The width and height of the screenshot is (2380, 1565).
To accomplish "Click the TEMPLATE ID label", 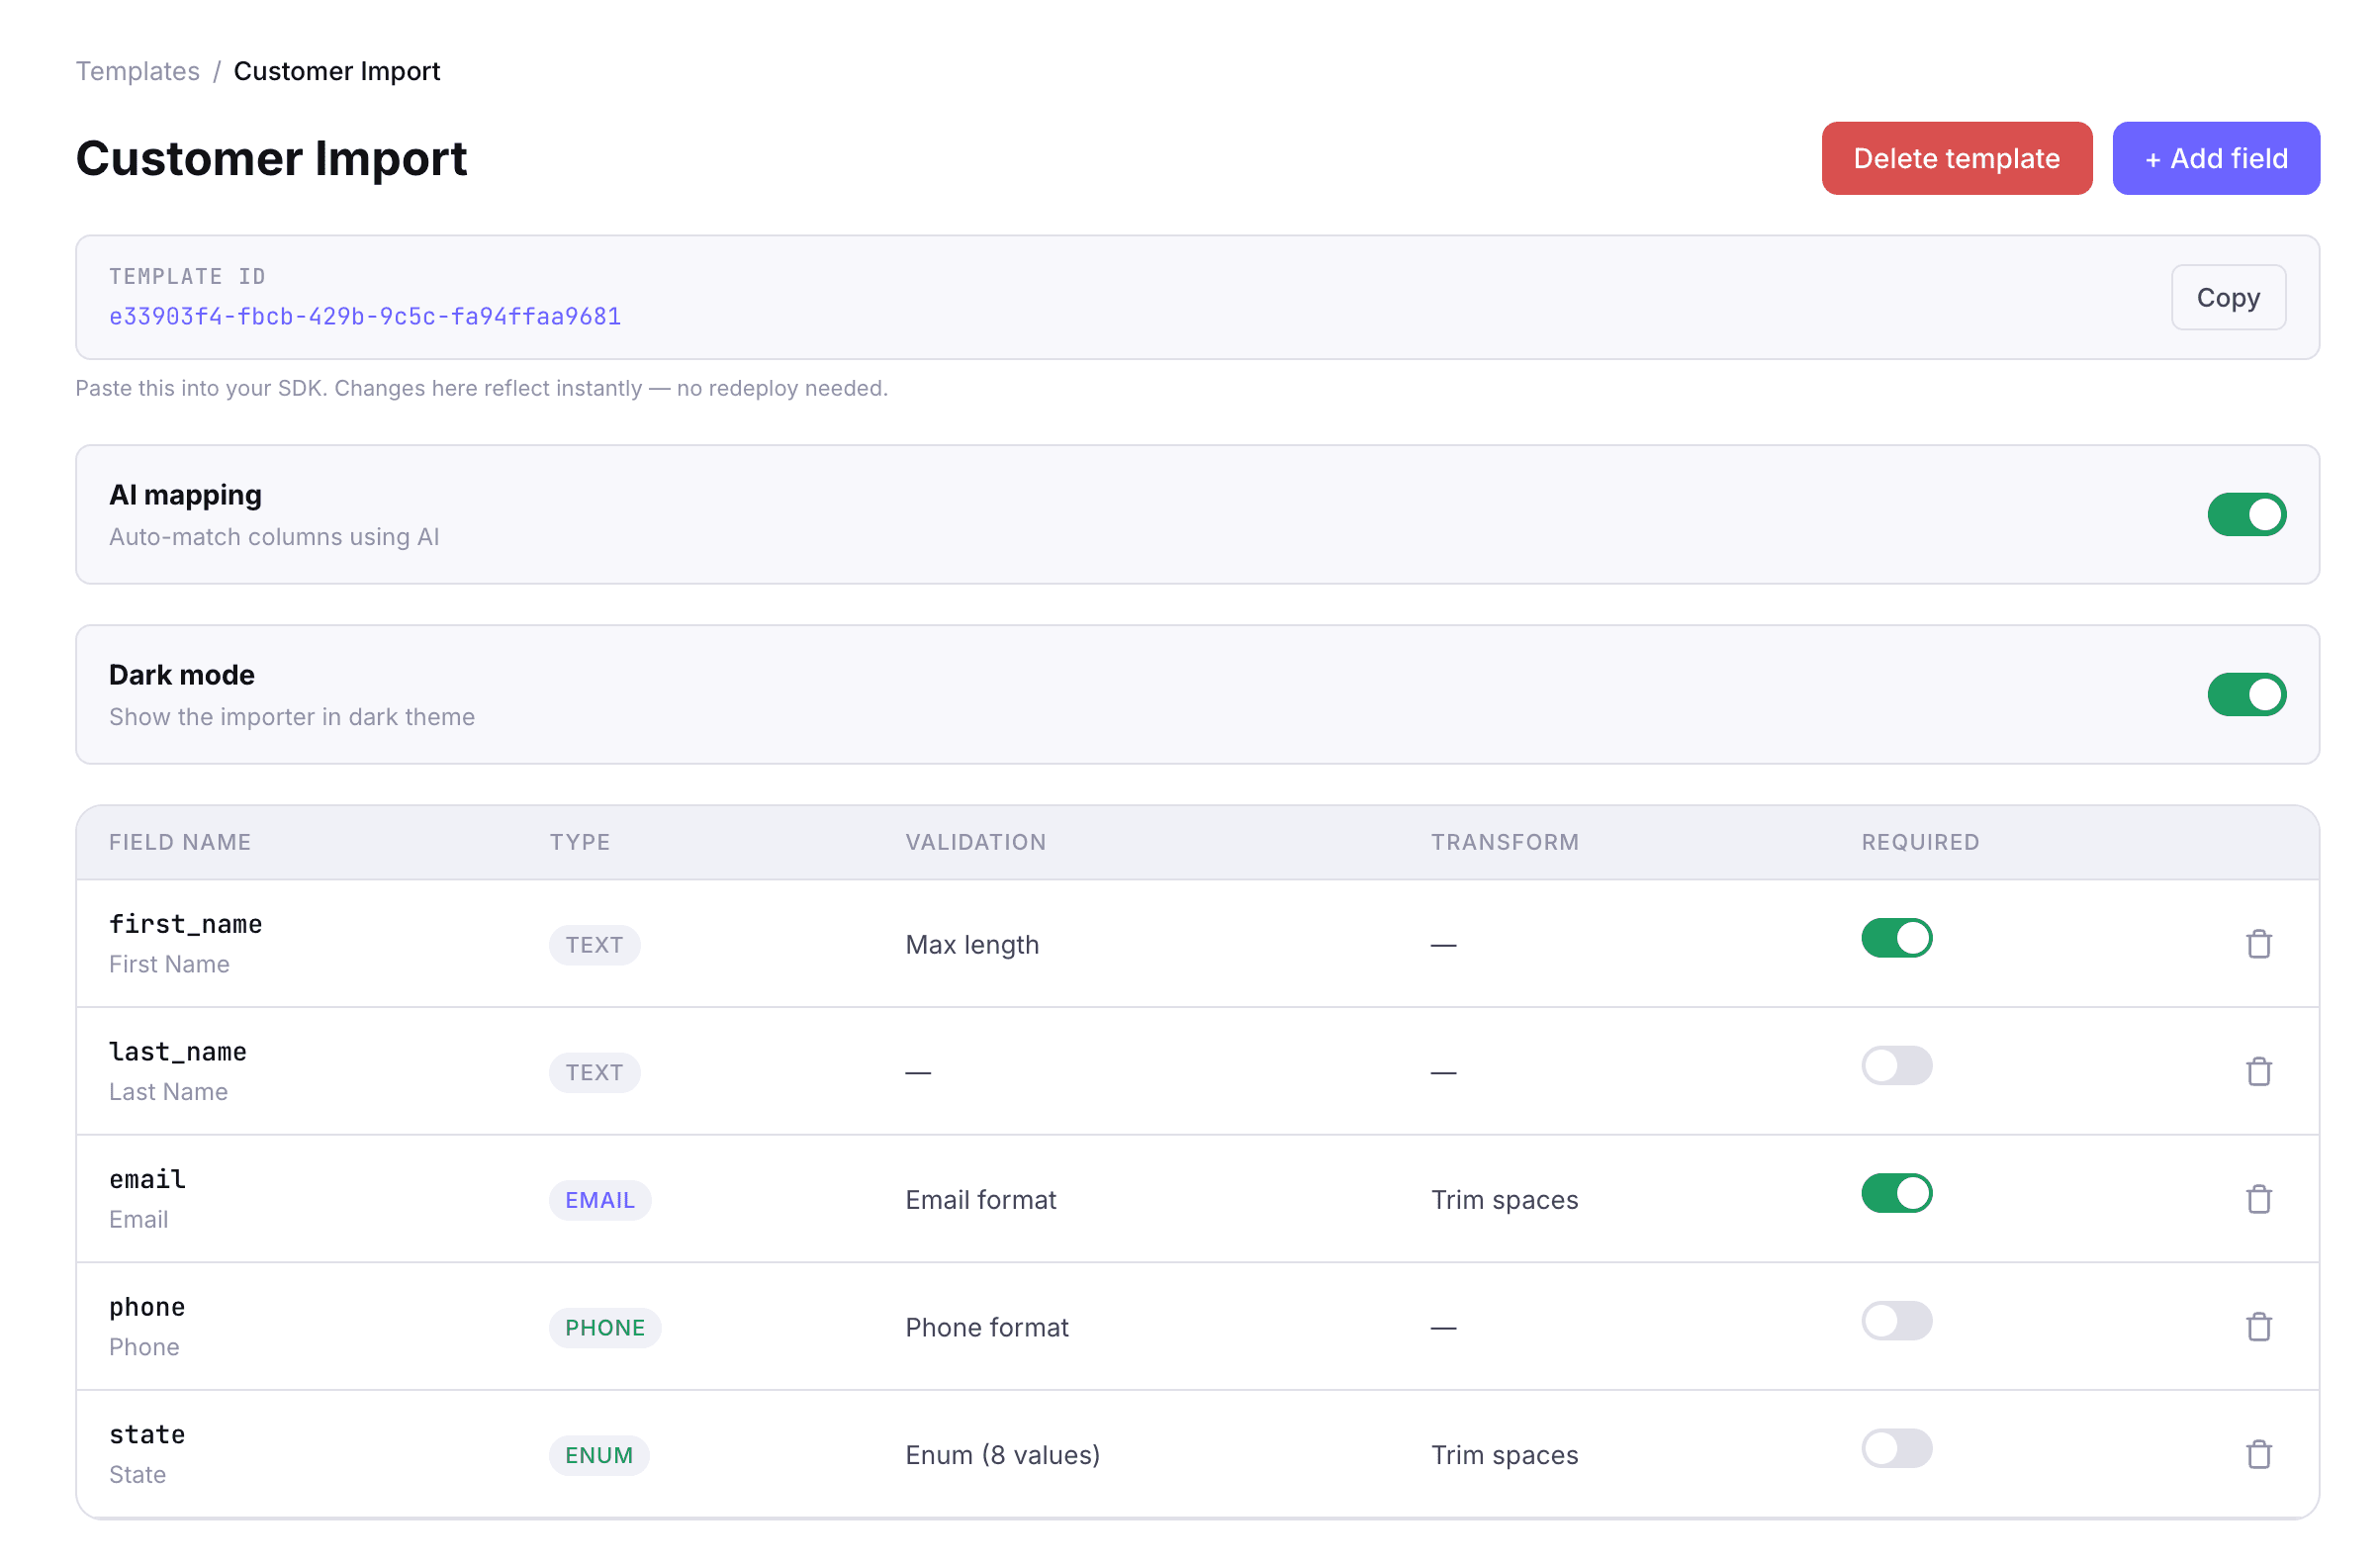I will [188, 276].
